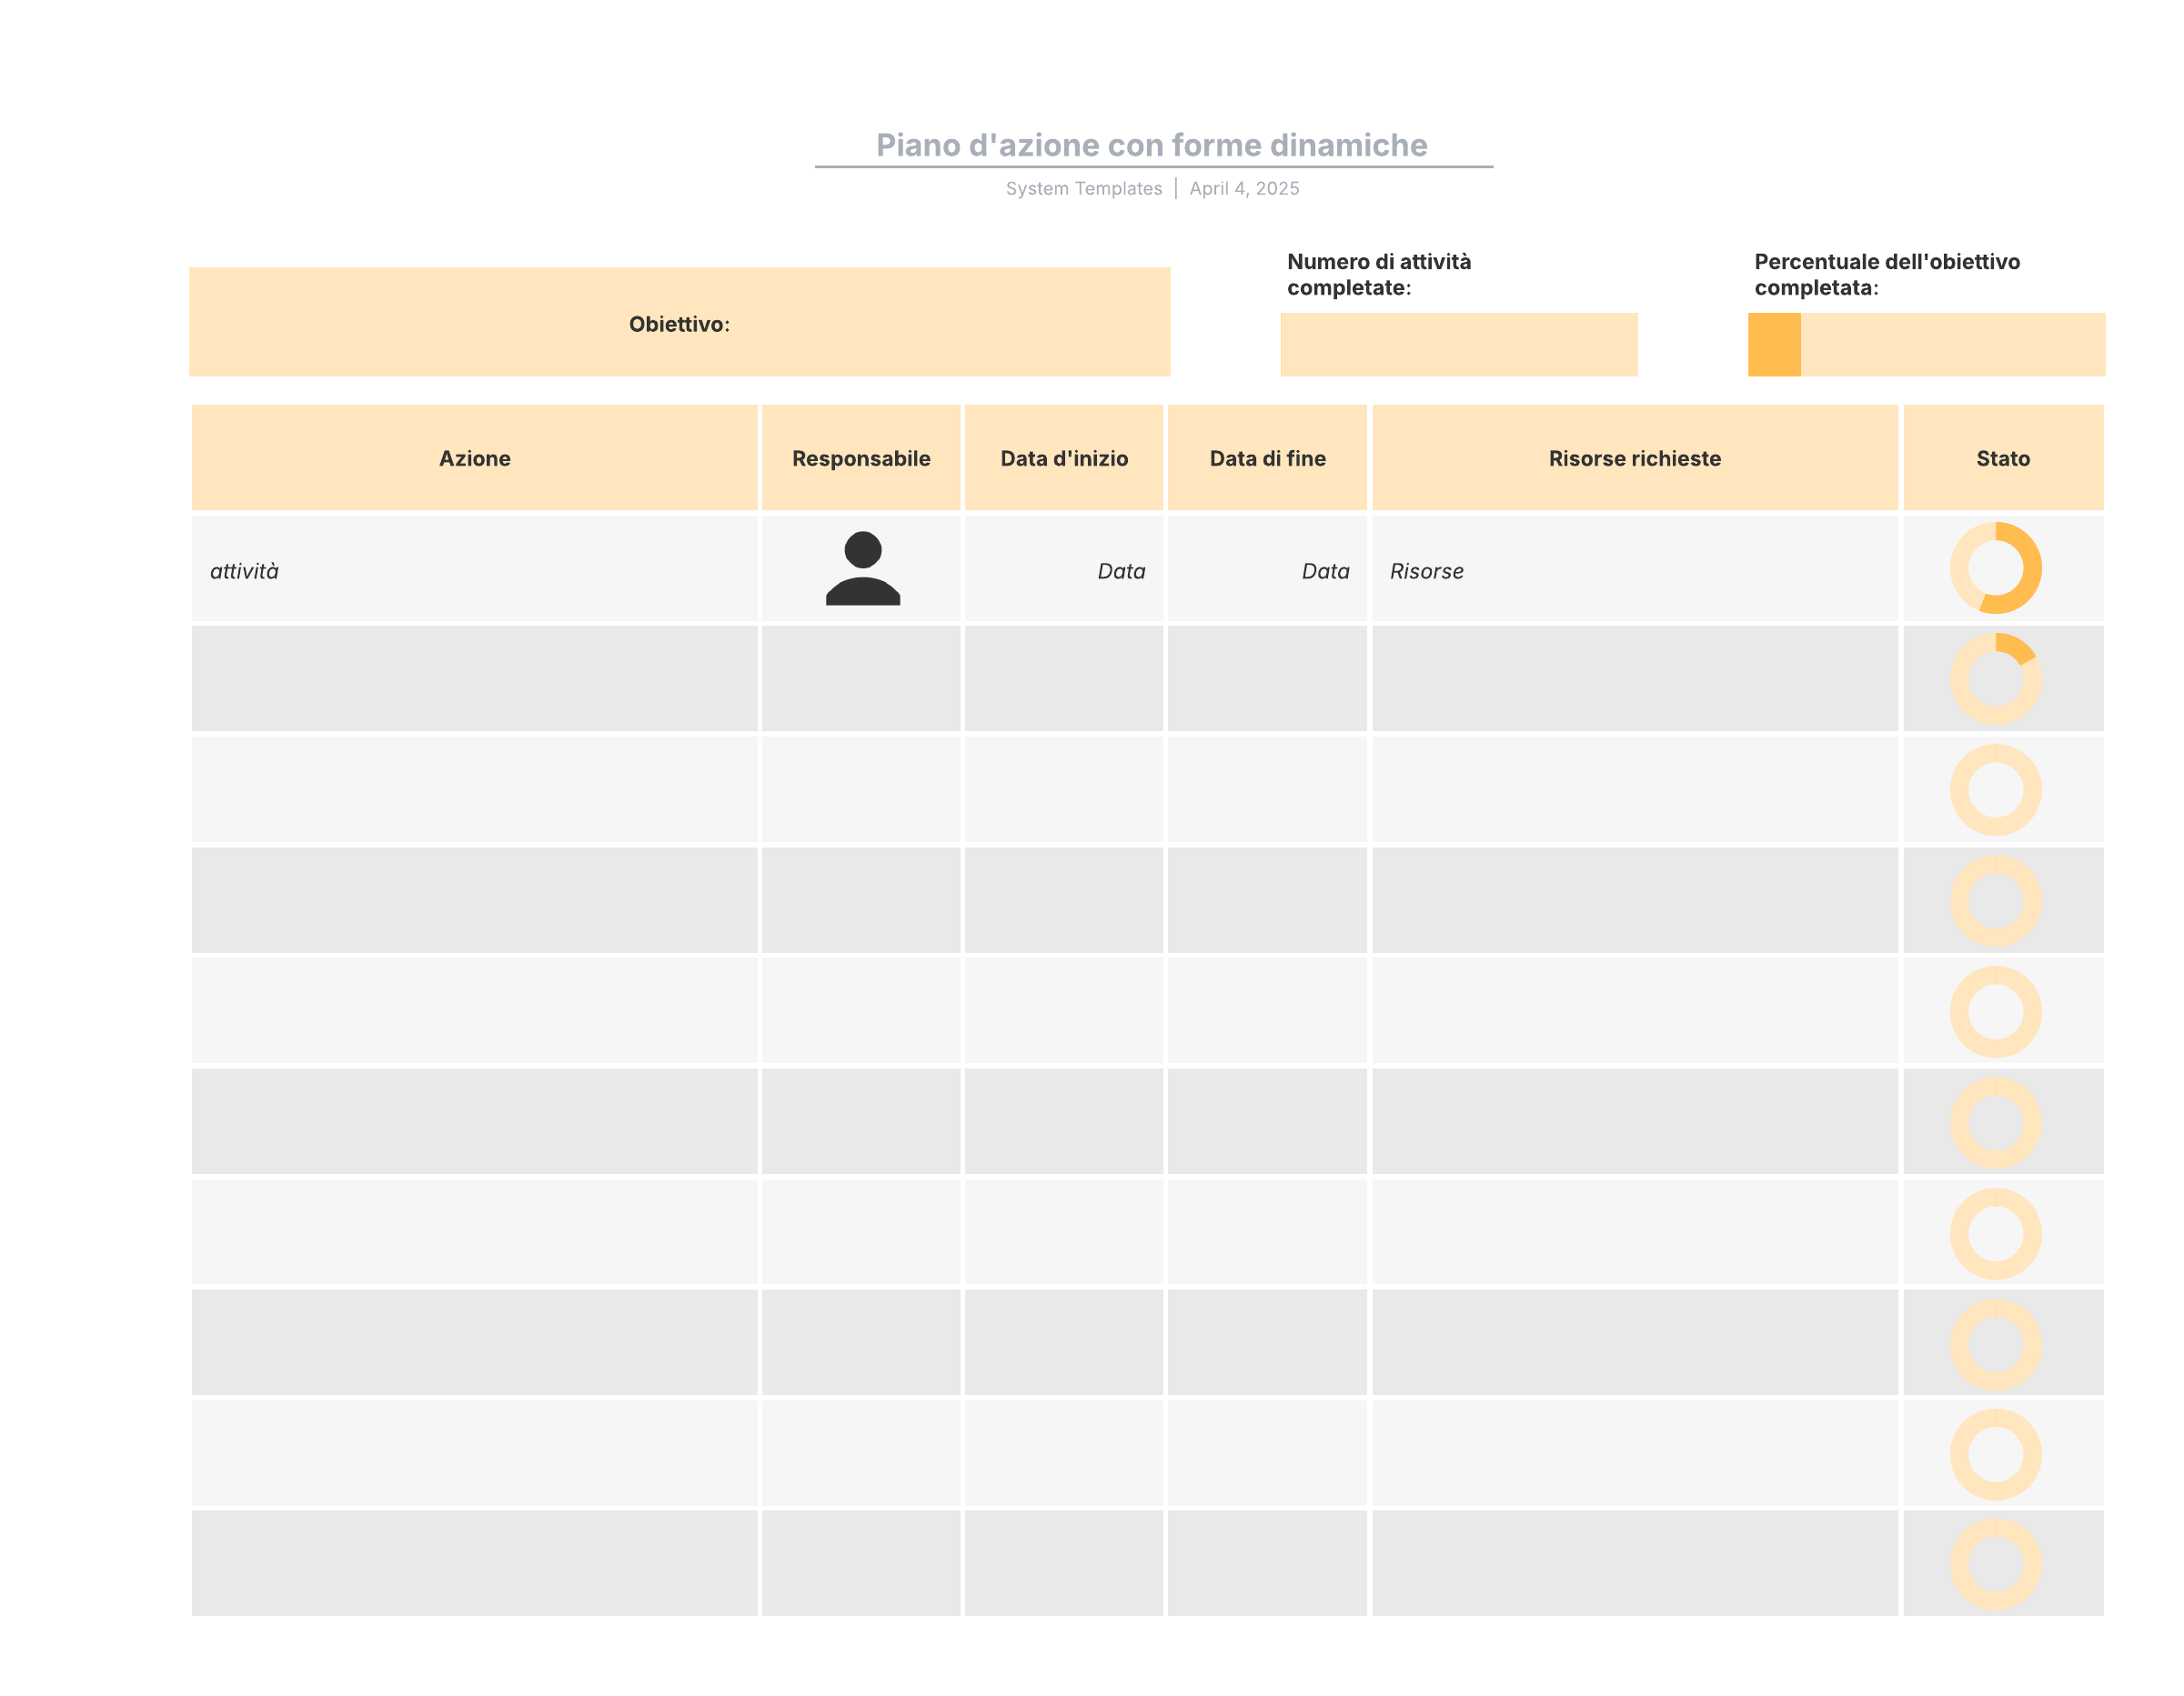Click the Risorse cell in the first row
This screenshot has width=2184, height=1696.
pos(1426,571)
